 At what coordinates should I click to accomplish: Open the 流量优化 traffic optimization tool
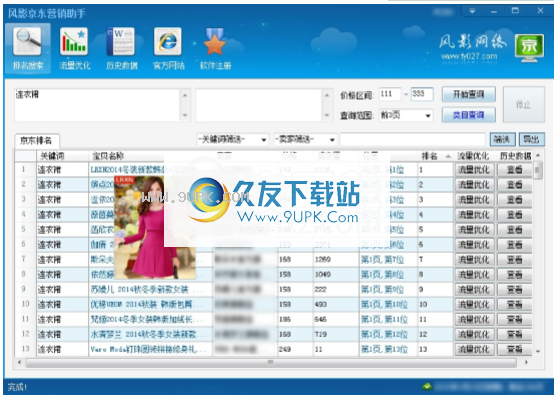coord(74,48)
